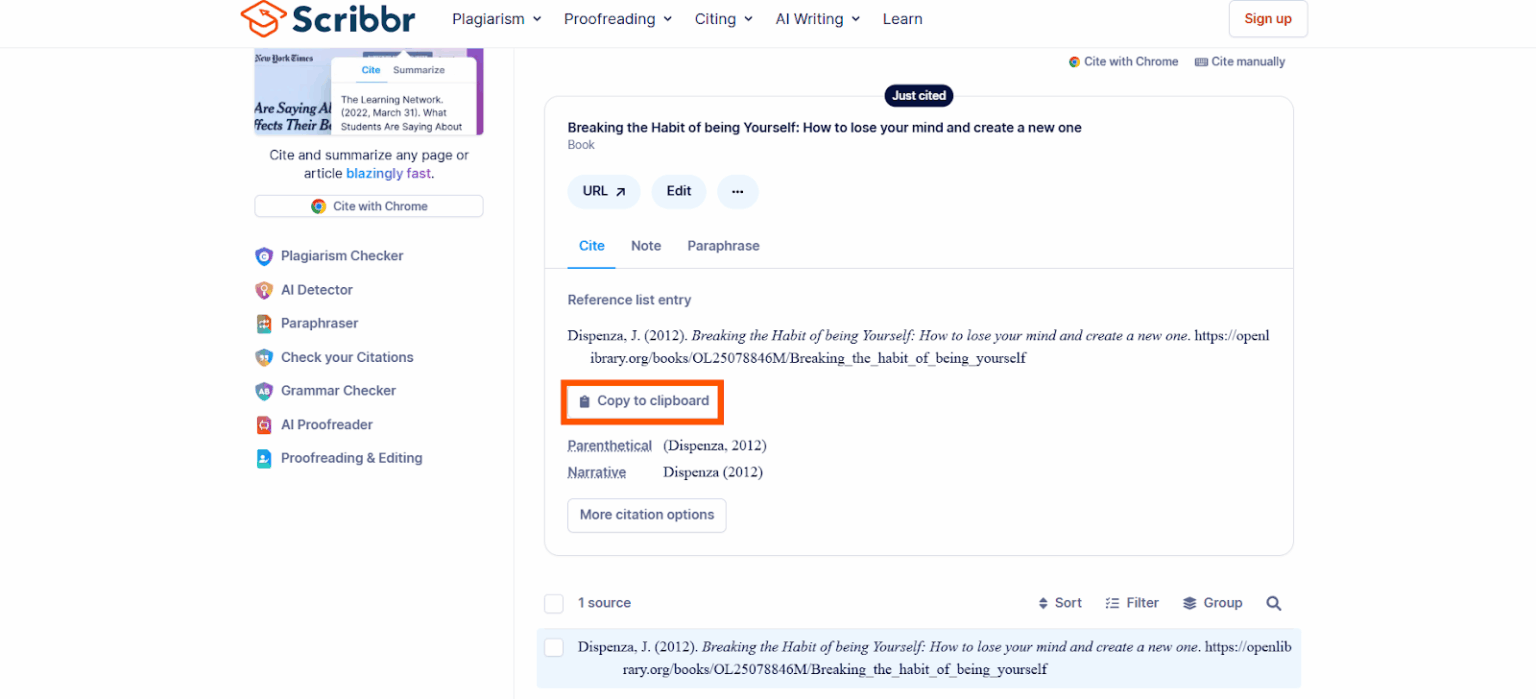Open the Plagiarism Checker tool
1536x699 pixels.
tap(342, 256)
